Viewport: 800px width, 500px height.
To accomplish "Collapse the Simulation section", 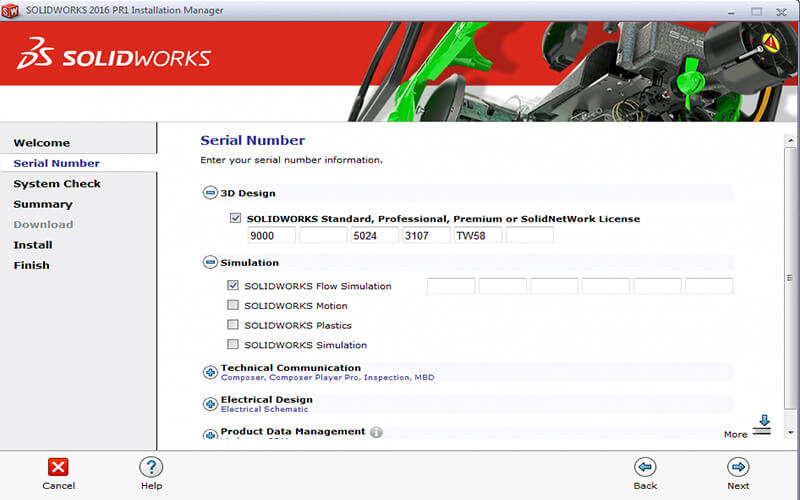I will click(x=210, y=263).
